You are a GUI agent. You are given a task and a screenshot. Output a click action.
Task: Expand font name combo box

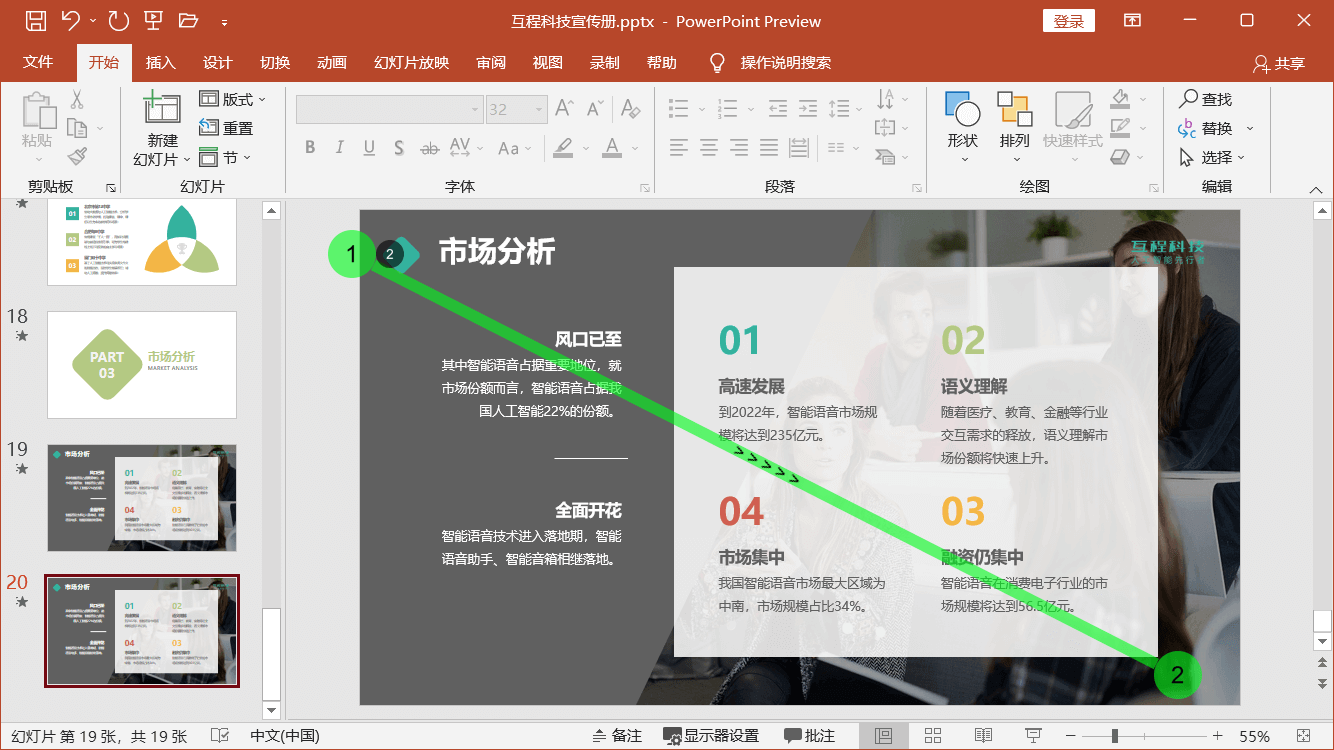click(476, 109)
